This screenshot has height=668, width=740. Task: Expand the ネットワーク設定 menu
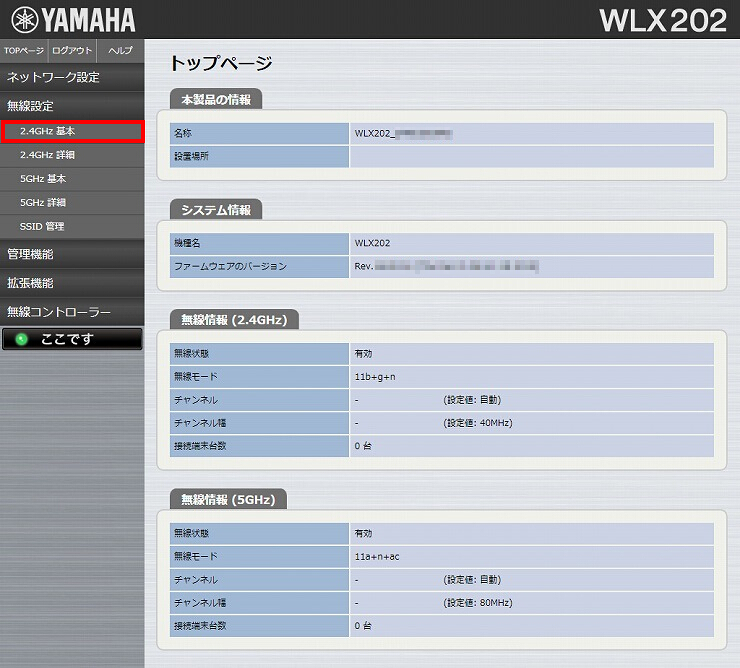coord(72,77)
